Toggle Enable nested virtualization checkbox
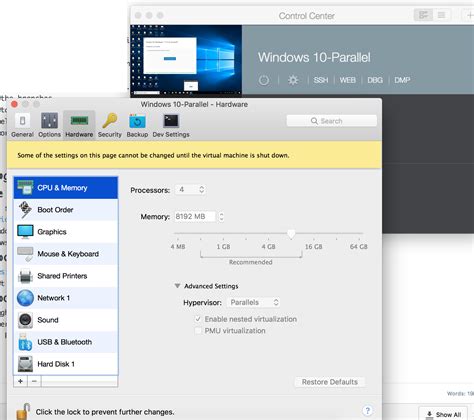The image size is (474, 420). click(198, 319)
